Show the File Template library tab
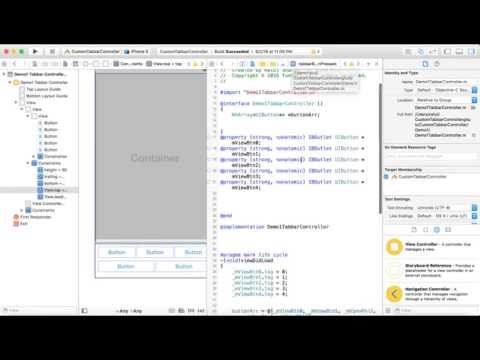 [414, 230]
